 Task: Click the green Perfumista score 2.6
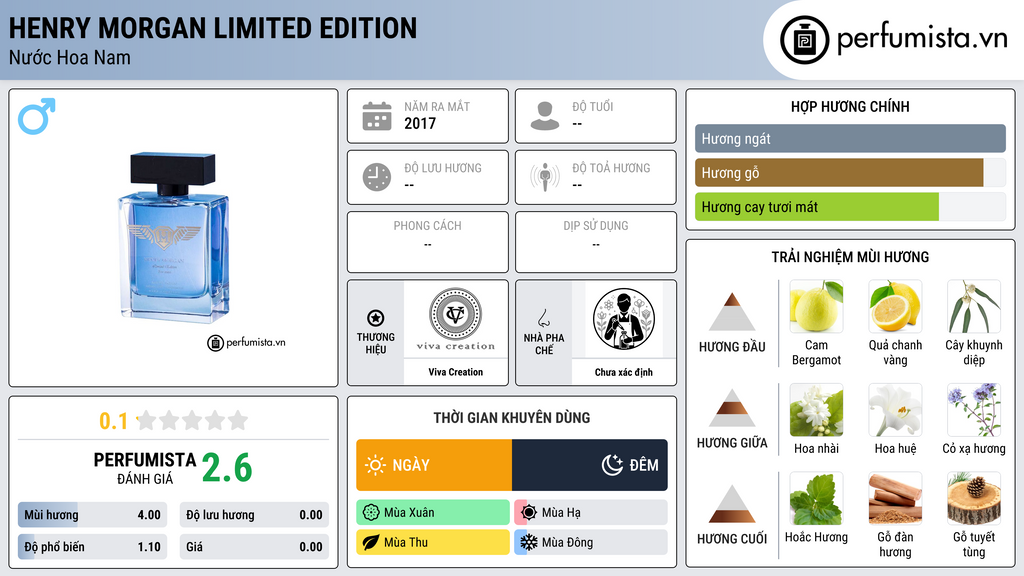(x=227, y=468)
